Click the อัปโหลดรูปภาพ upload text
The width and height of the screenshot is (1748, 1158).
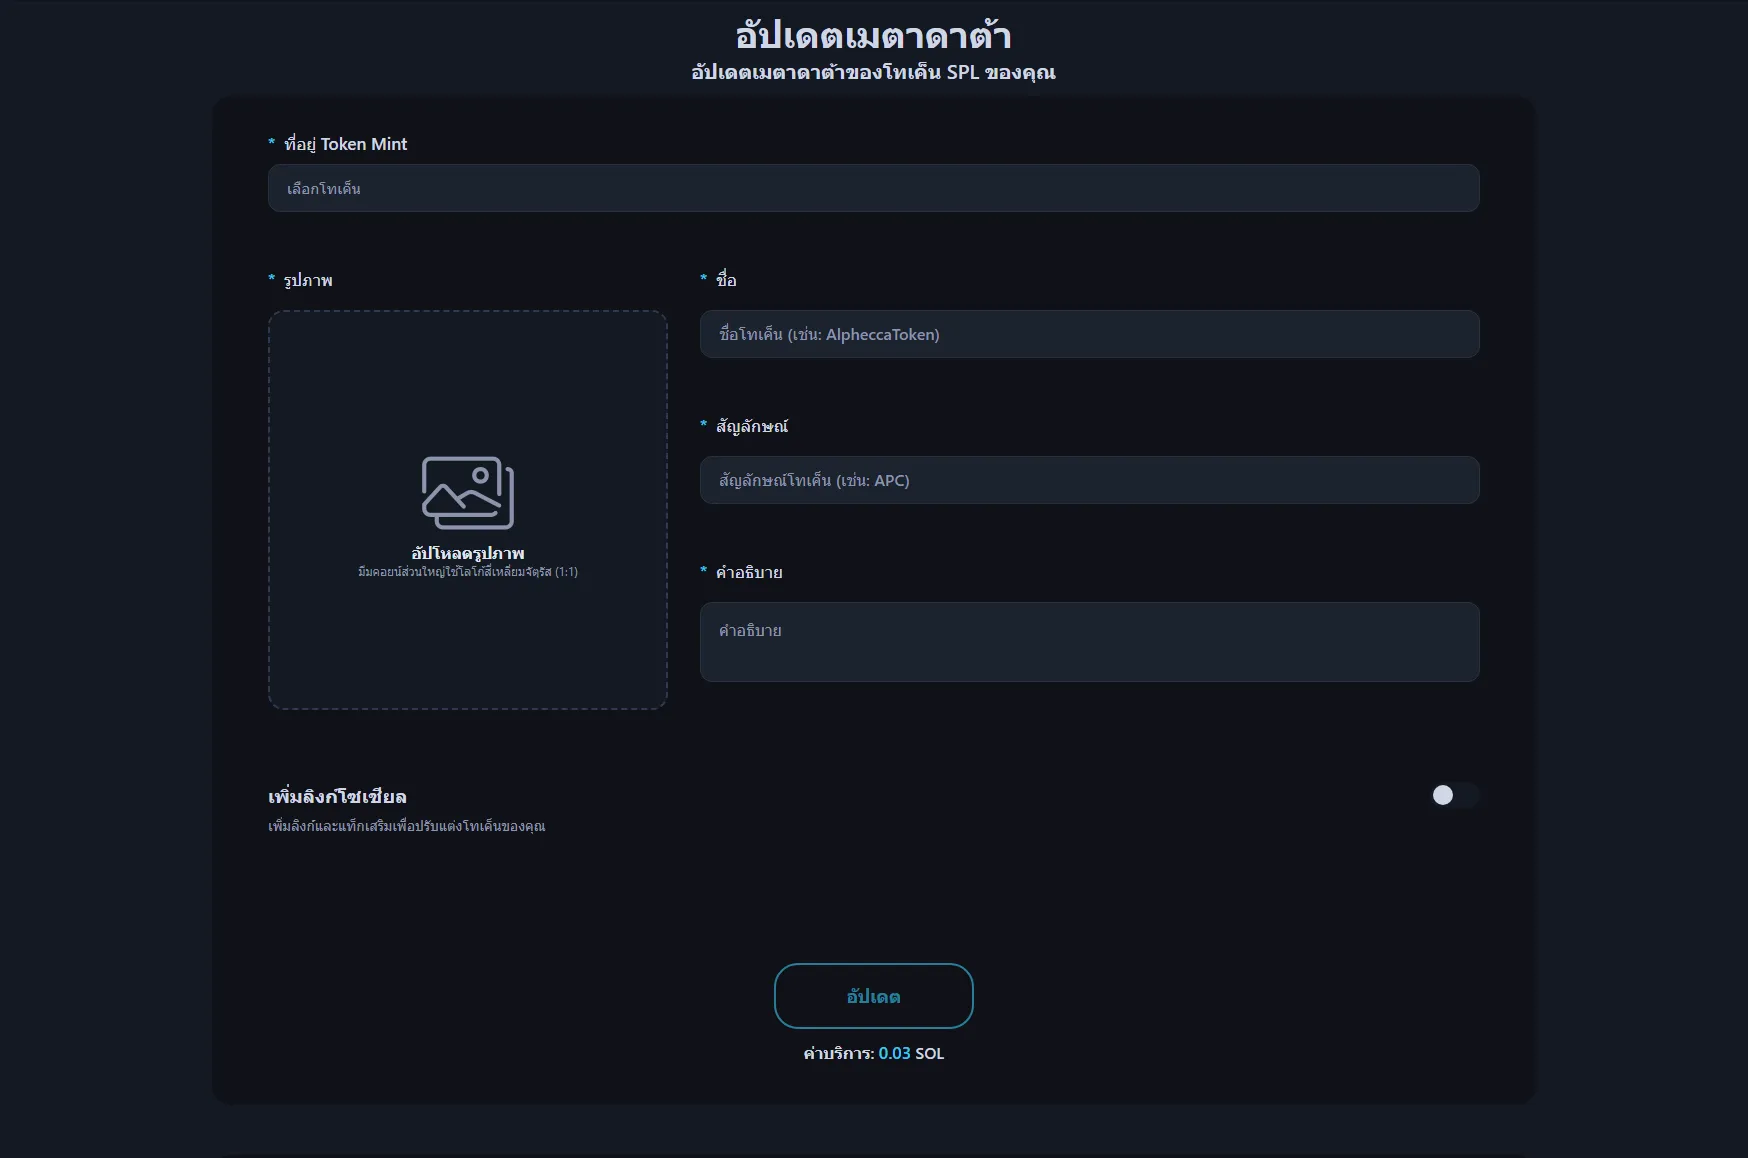point(467,553)
